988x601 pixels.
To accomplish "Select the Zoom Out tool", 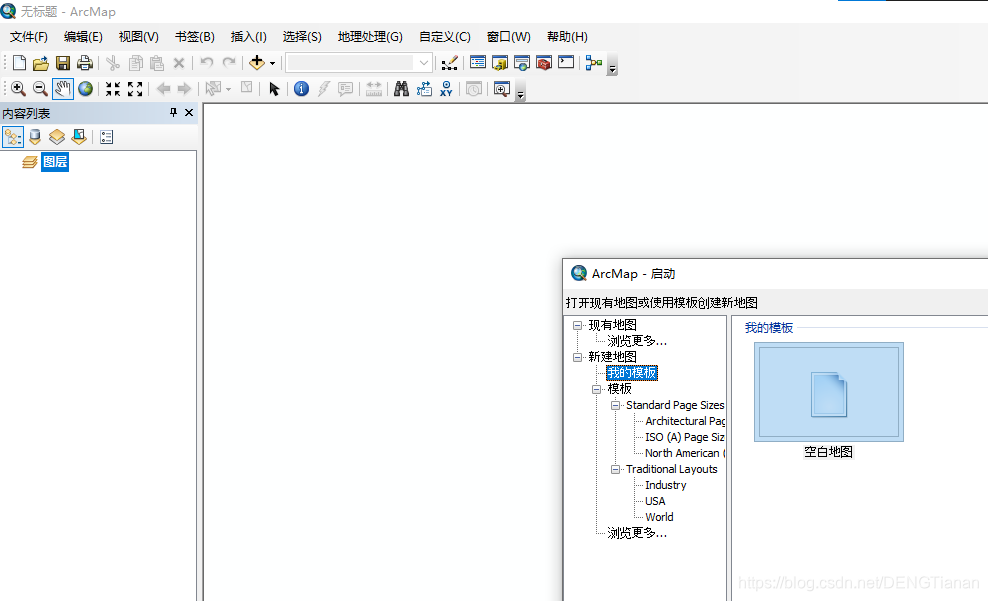I will point(40,89).
